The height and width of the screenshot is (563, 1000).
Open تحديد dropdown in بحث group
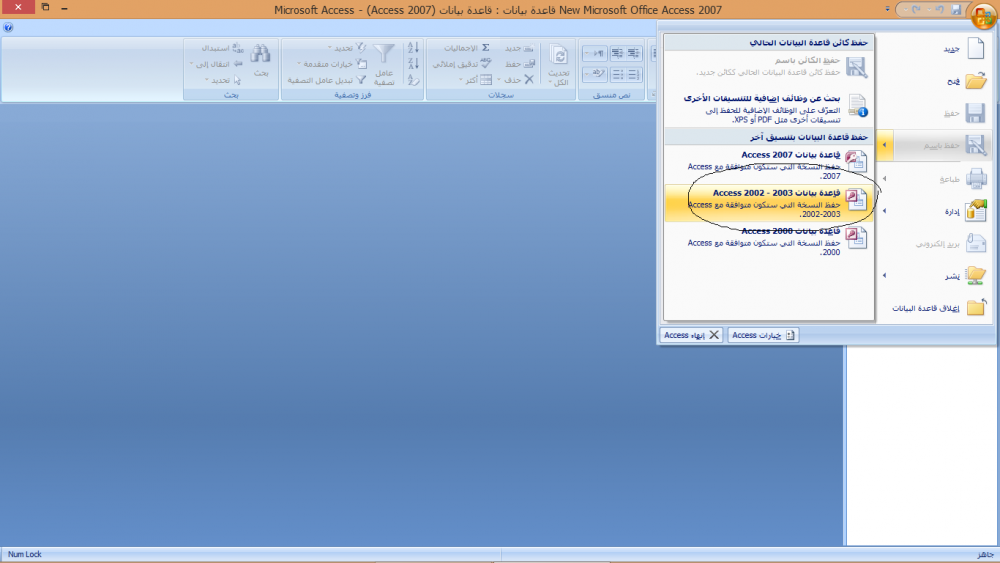(x=223, y=80)
